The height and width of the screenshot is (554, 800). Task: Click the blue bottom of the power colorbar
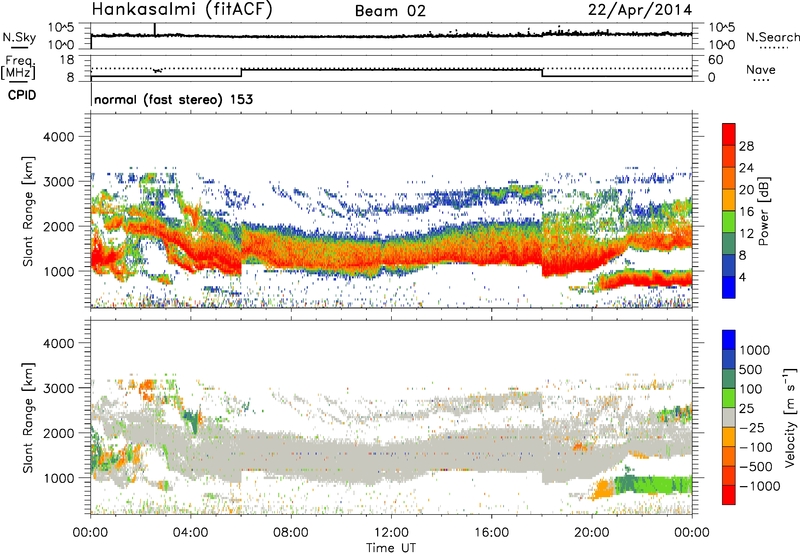coord(729,287)
